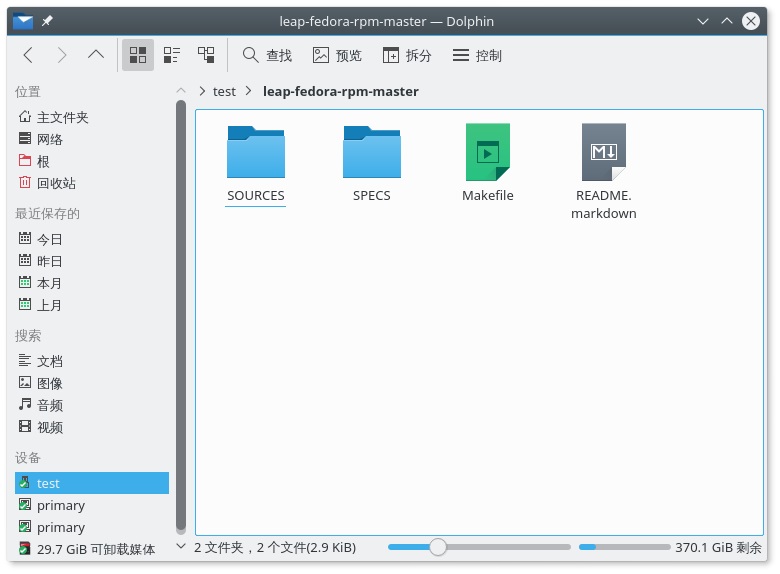Switch to details tree view mode
This screenshot has width=780, height=574.
tap(206, 55)
